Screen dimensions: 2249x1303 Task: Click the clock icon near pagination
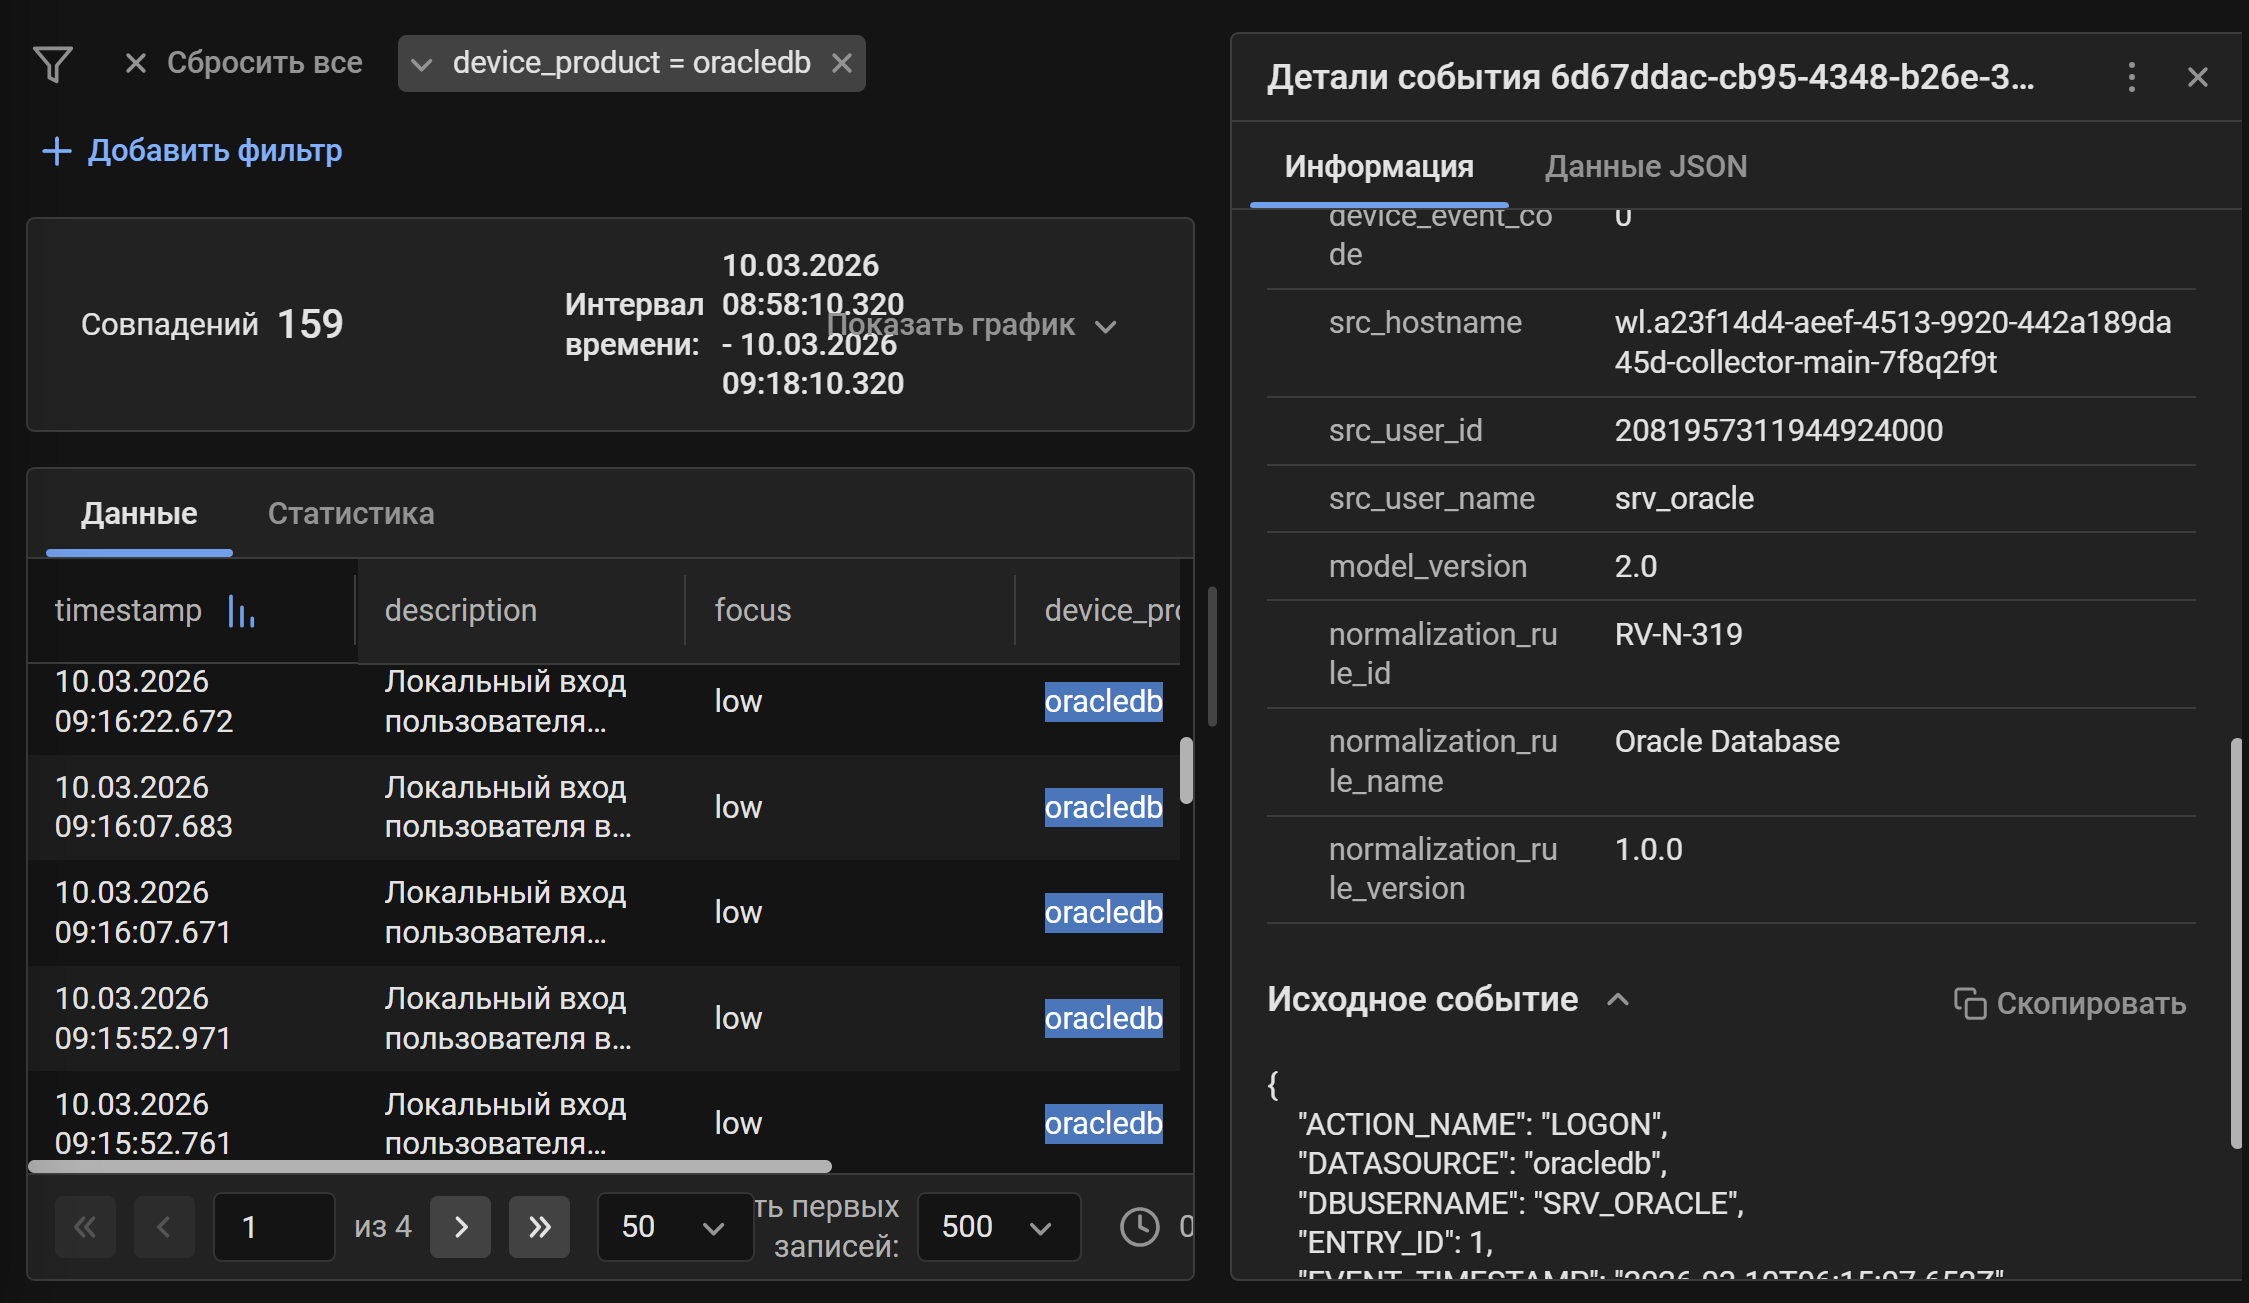(1140, 1227)
